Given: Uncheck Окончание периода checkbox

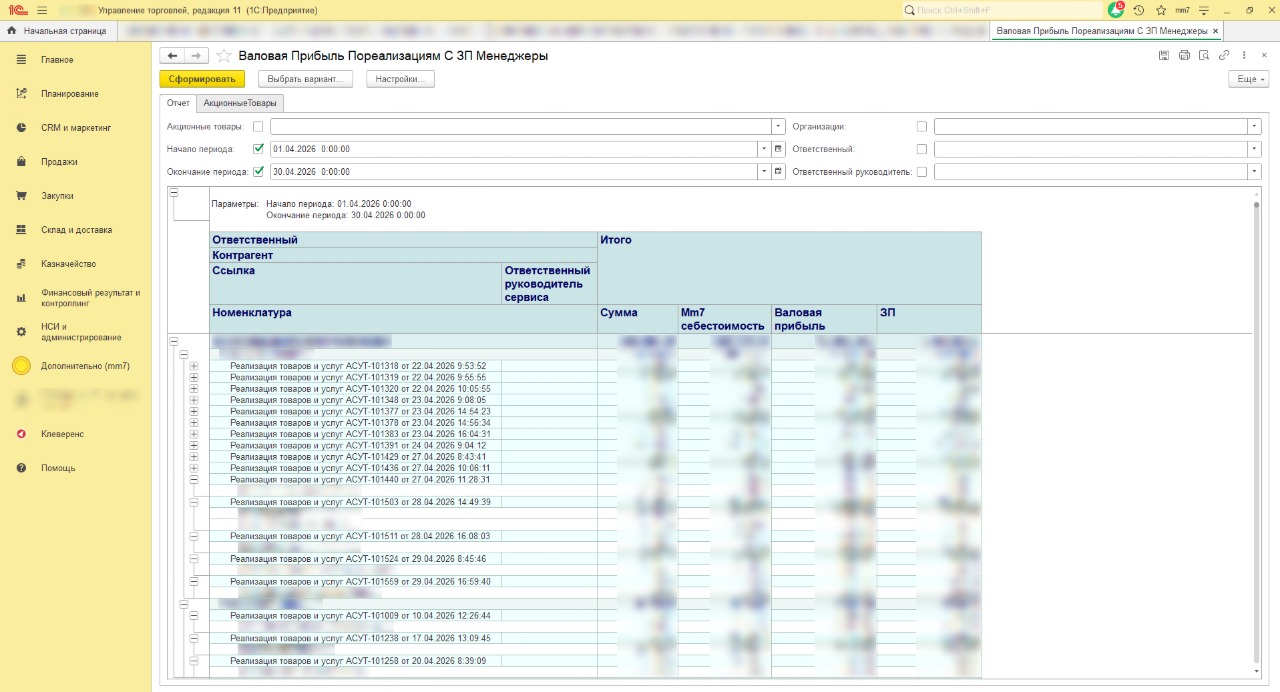Looking at the screenshot, I should [x=258, y=172].
